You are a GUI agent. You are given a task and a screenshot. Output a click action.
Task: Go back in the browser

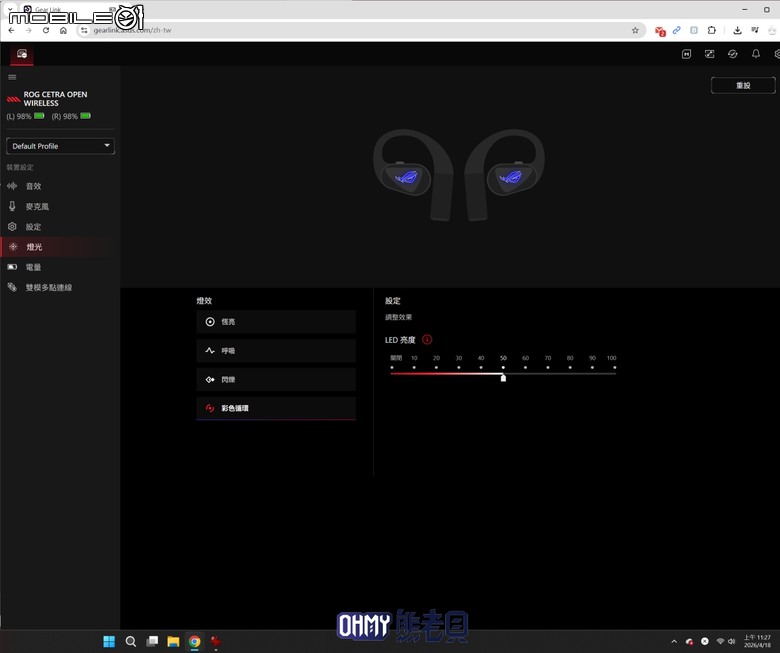tap(11, 30)
